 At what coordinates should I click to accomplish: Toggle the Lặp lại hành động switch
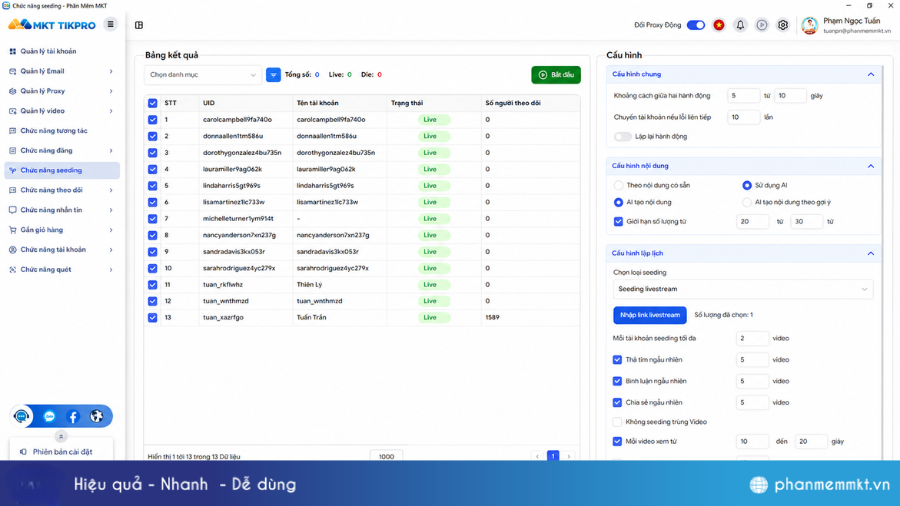click(x=622, y=137)
